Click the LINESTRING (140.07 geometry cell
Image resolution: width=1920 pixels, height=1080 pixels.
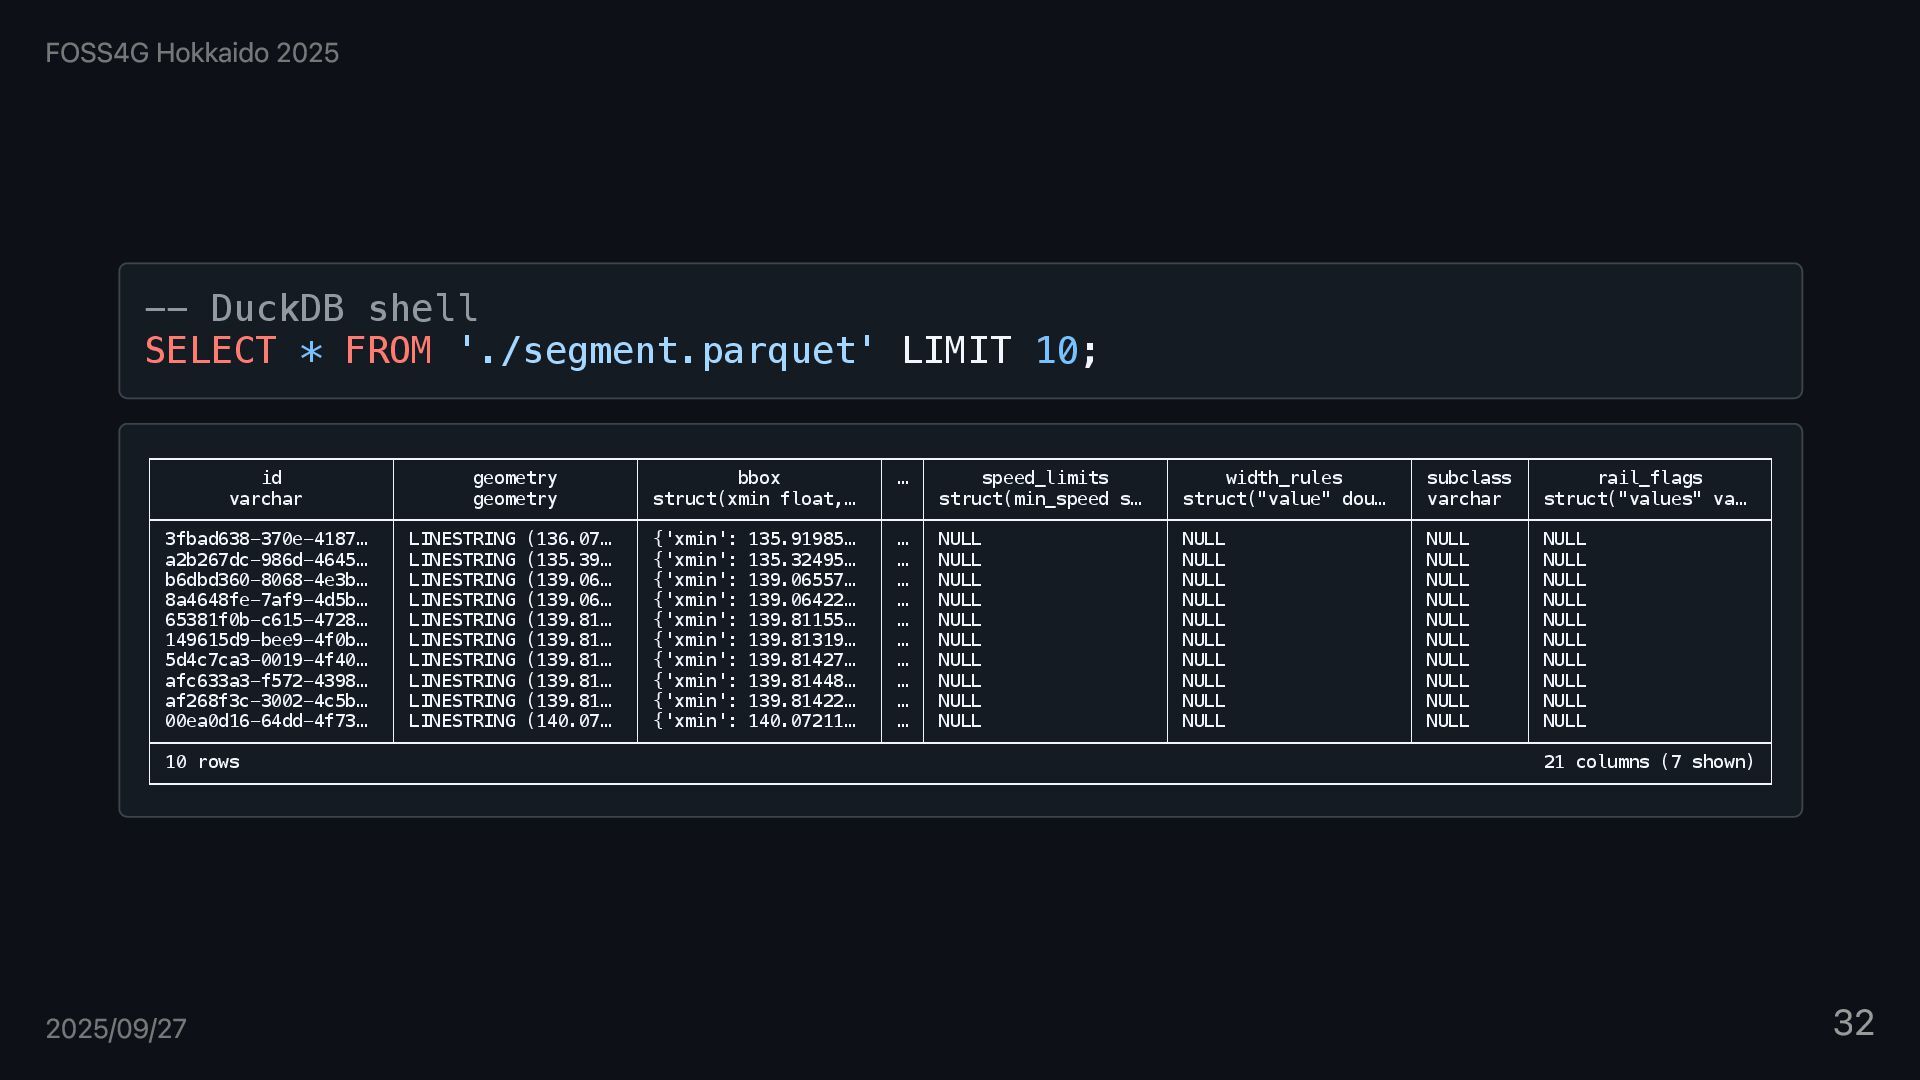coord(510,721)
